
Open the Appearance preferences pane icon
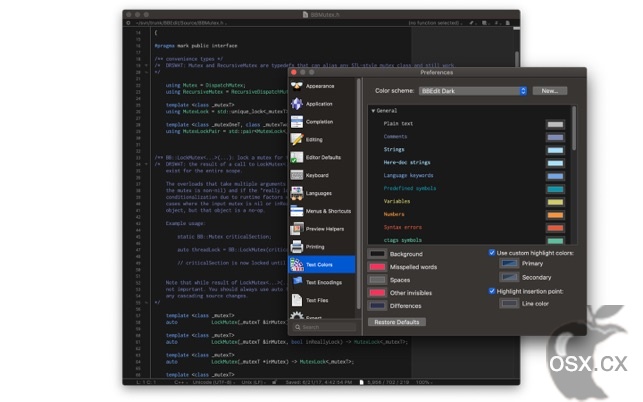click(296, 86)
